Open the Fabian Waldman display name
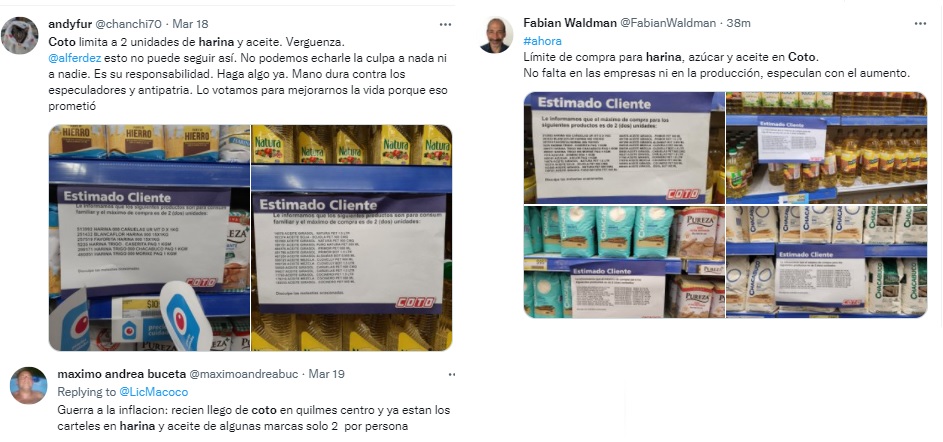This screenshot has height=442, width=943. pos(570,23)
